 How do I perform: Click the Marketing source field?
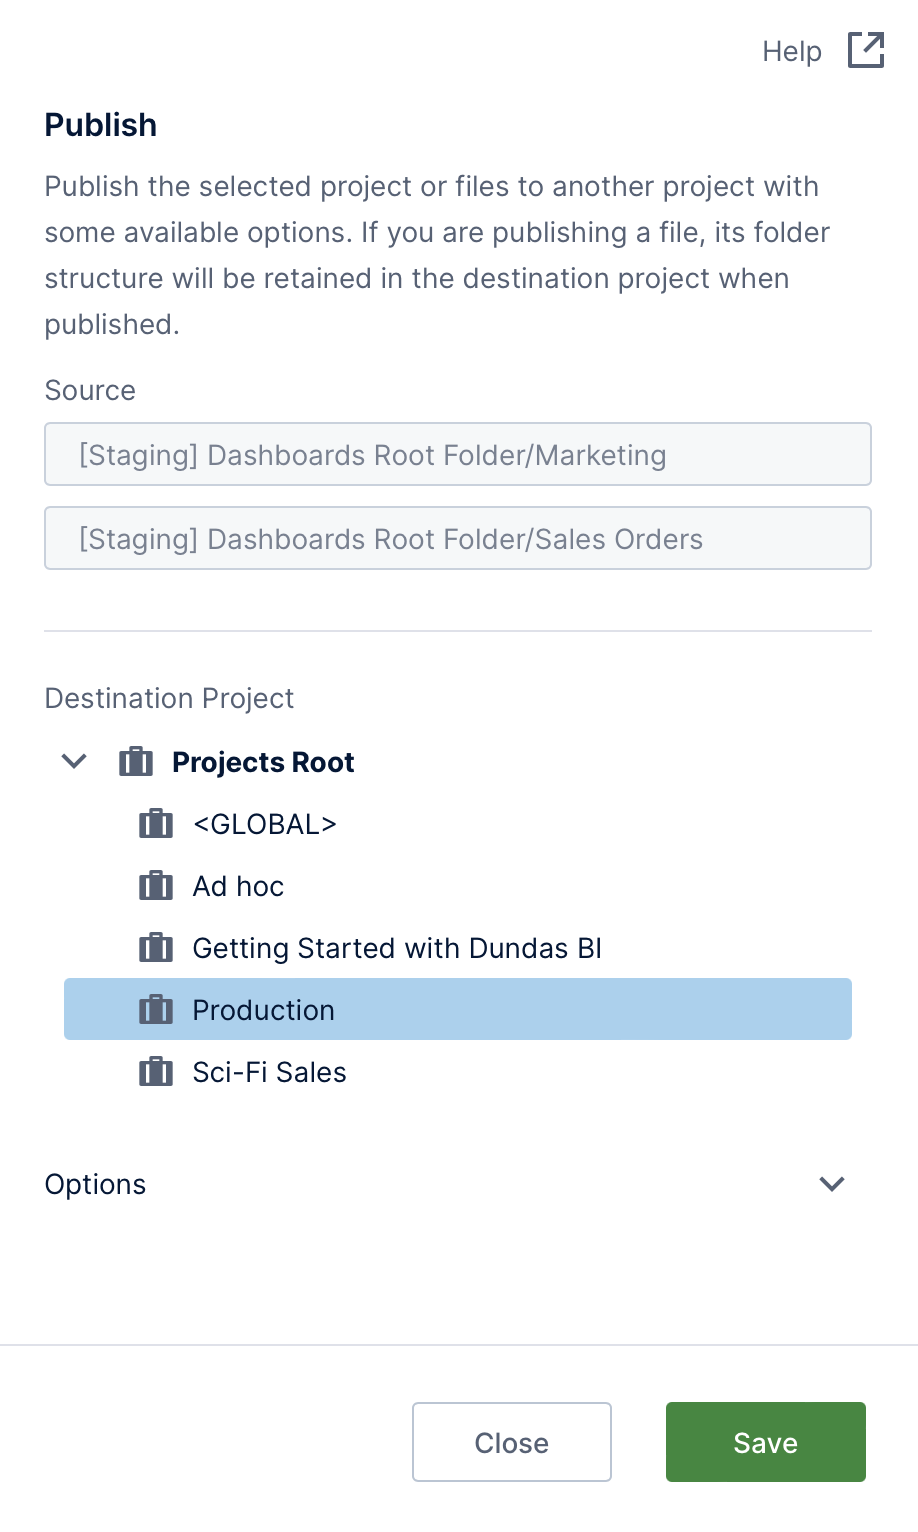[x=457, y=454]
